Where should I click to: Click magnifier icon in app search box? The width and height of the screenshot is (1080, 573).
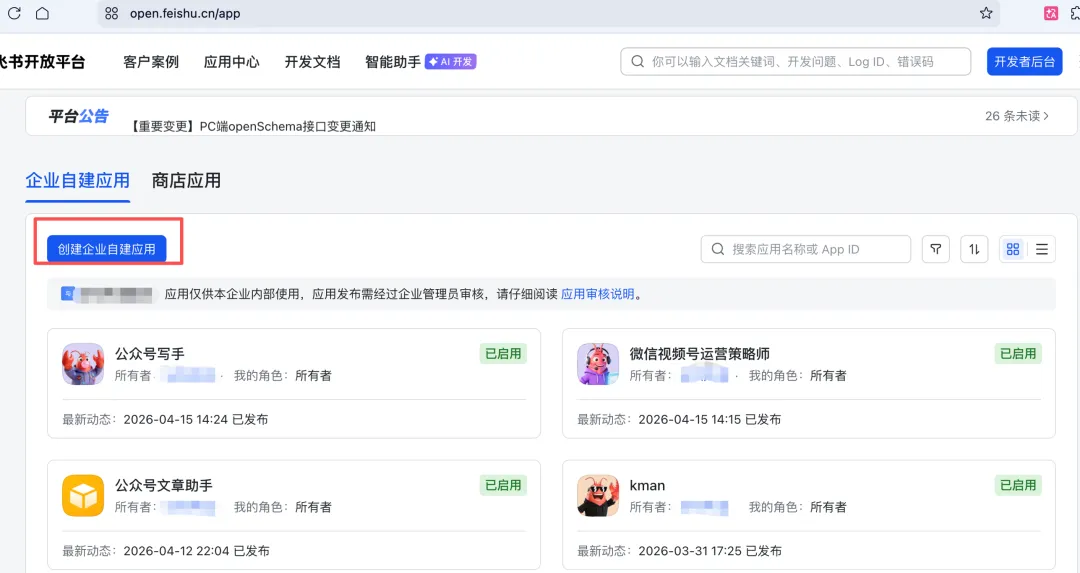coord(718,249)
